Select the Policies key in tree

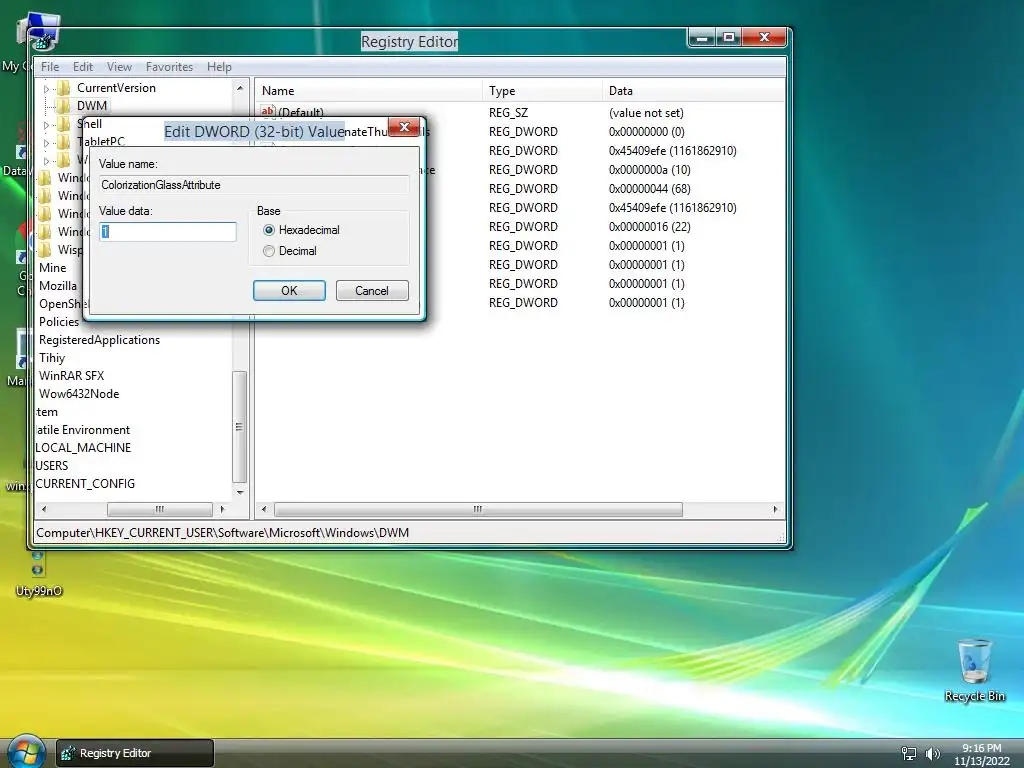[x=59, y=322]
